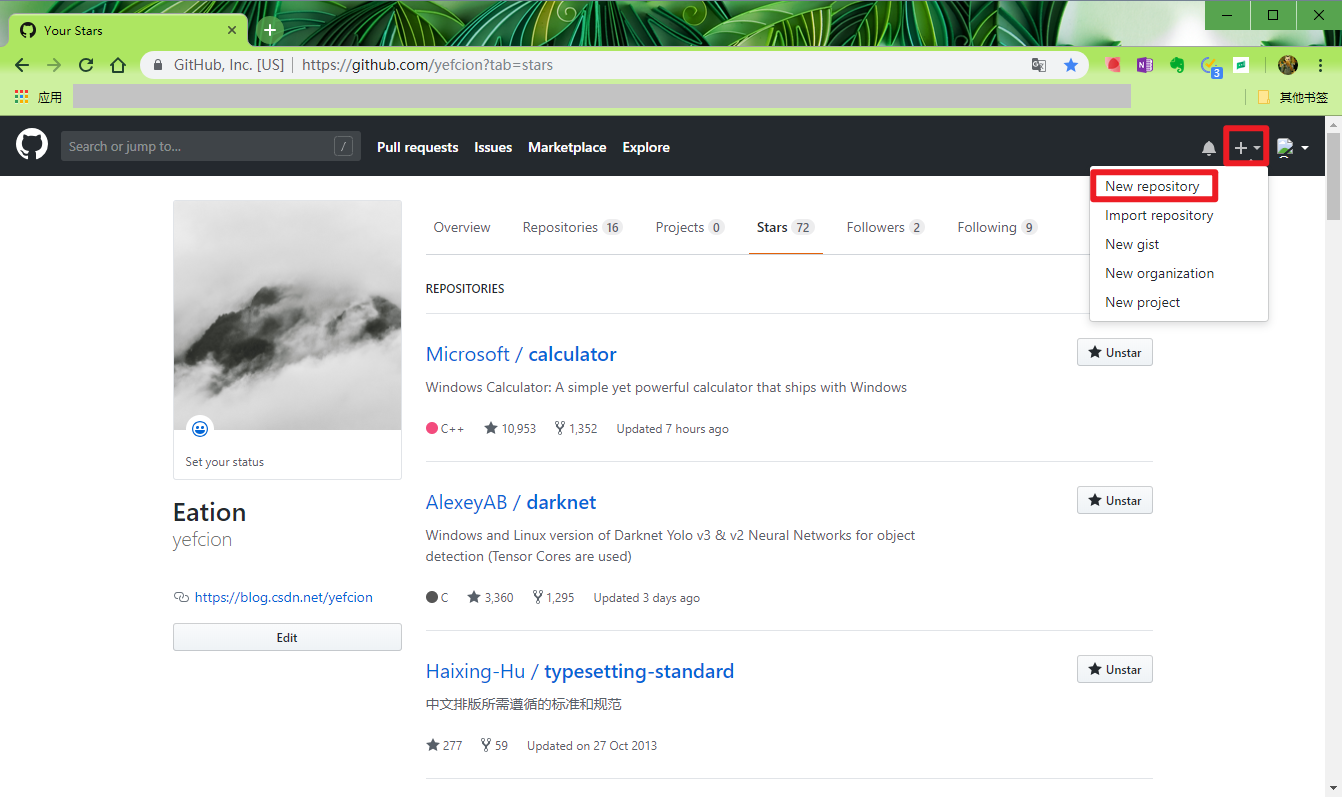Click the translate page icon

1039,65
